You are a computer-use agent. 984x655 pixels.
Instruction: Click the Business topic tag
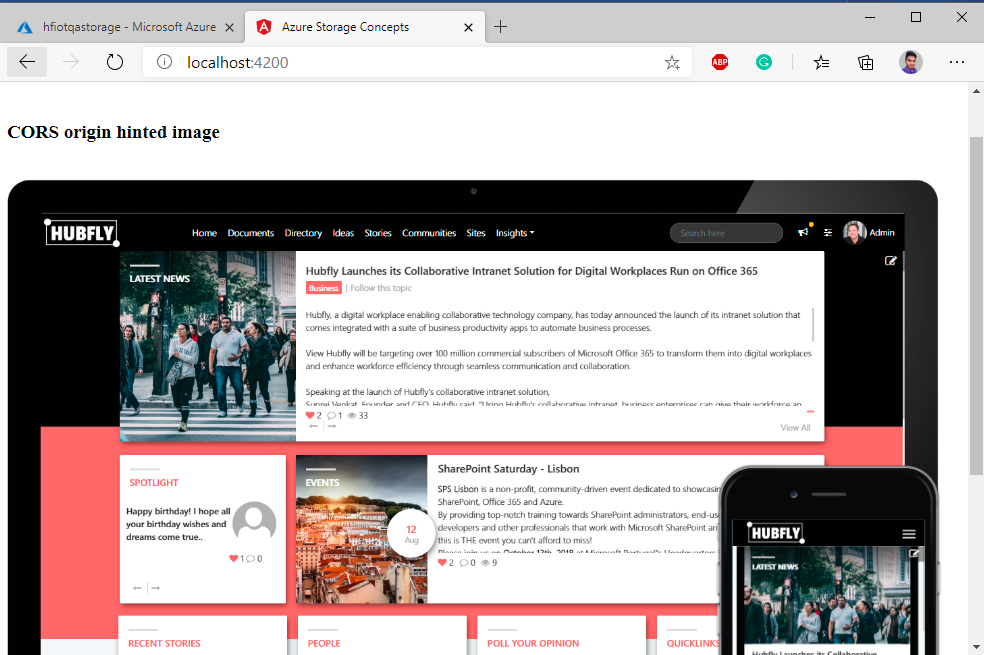(x=324, y=288)
